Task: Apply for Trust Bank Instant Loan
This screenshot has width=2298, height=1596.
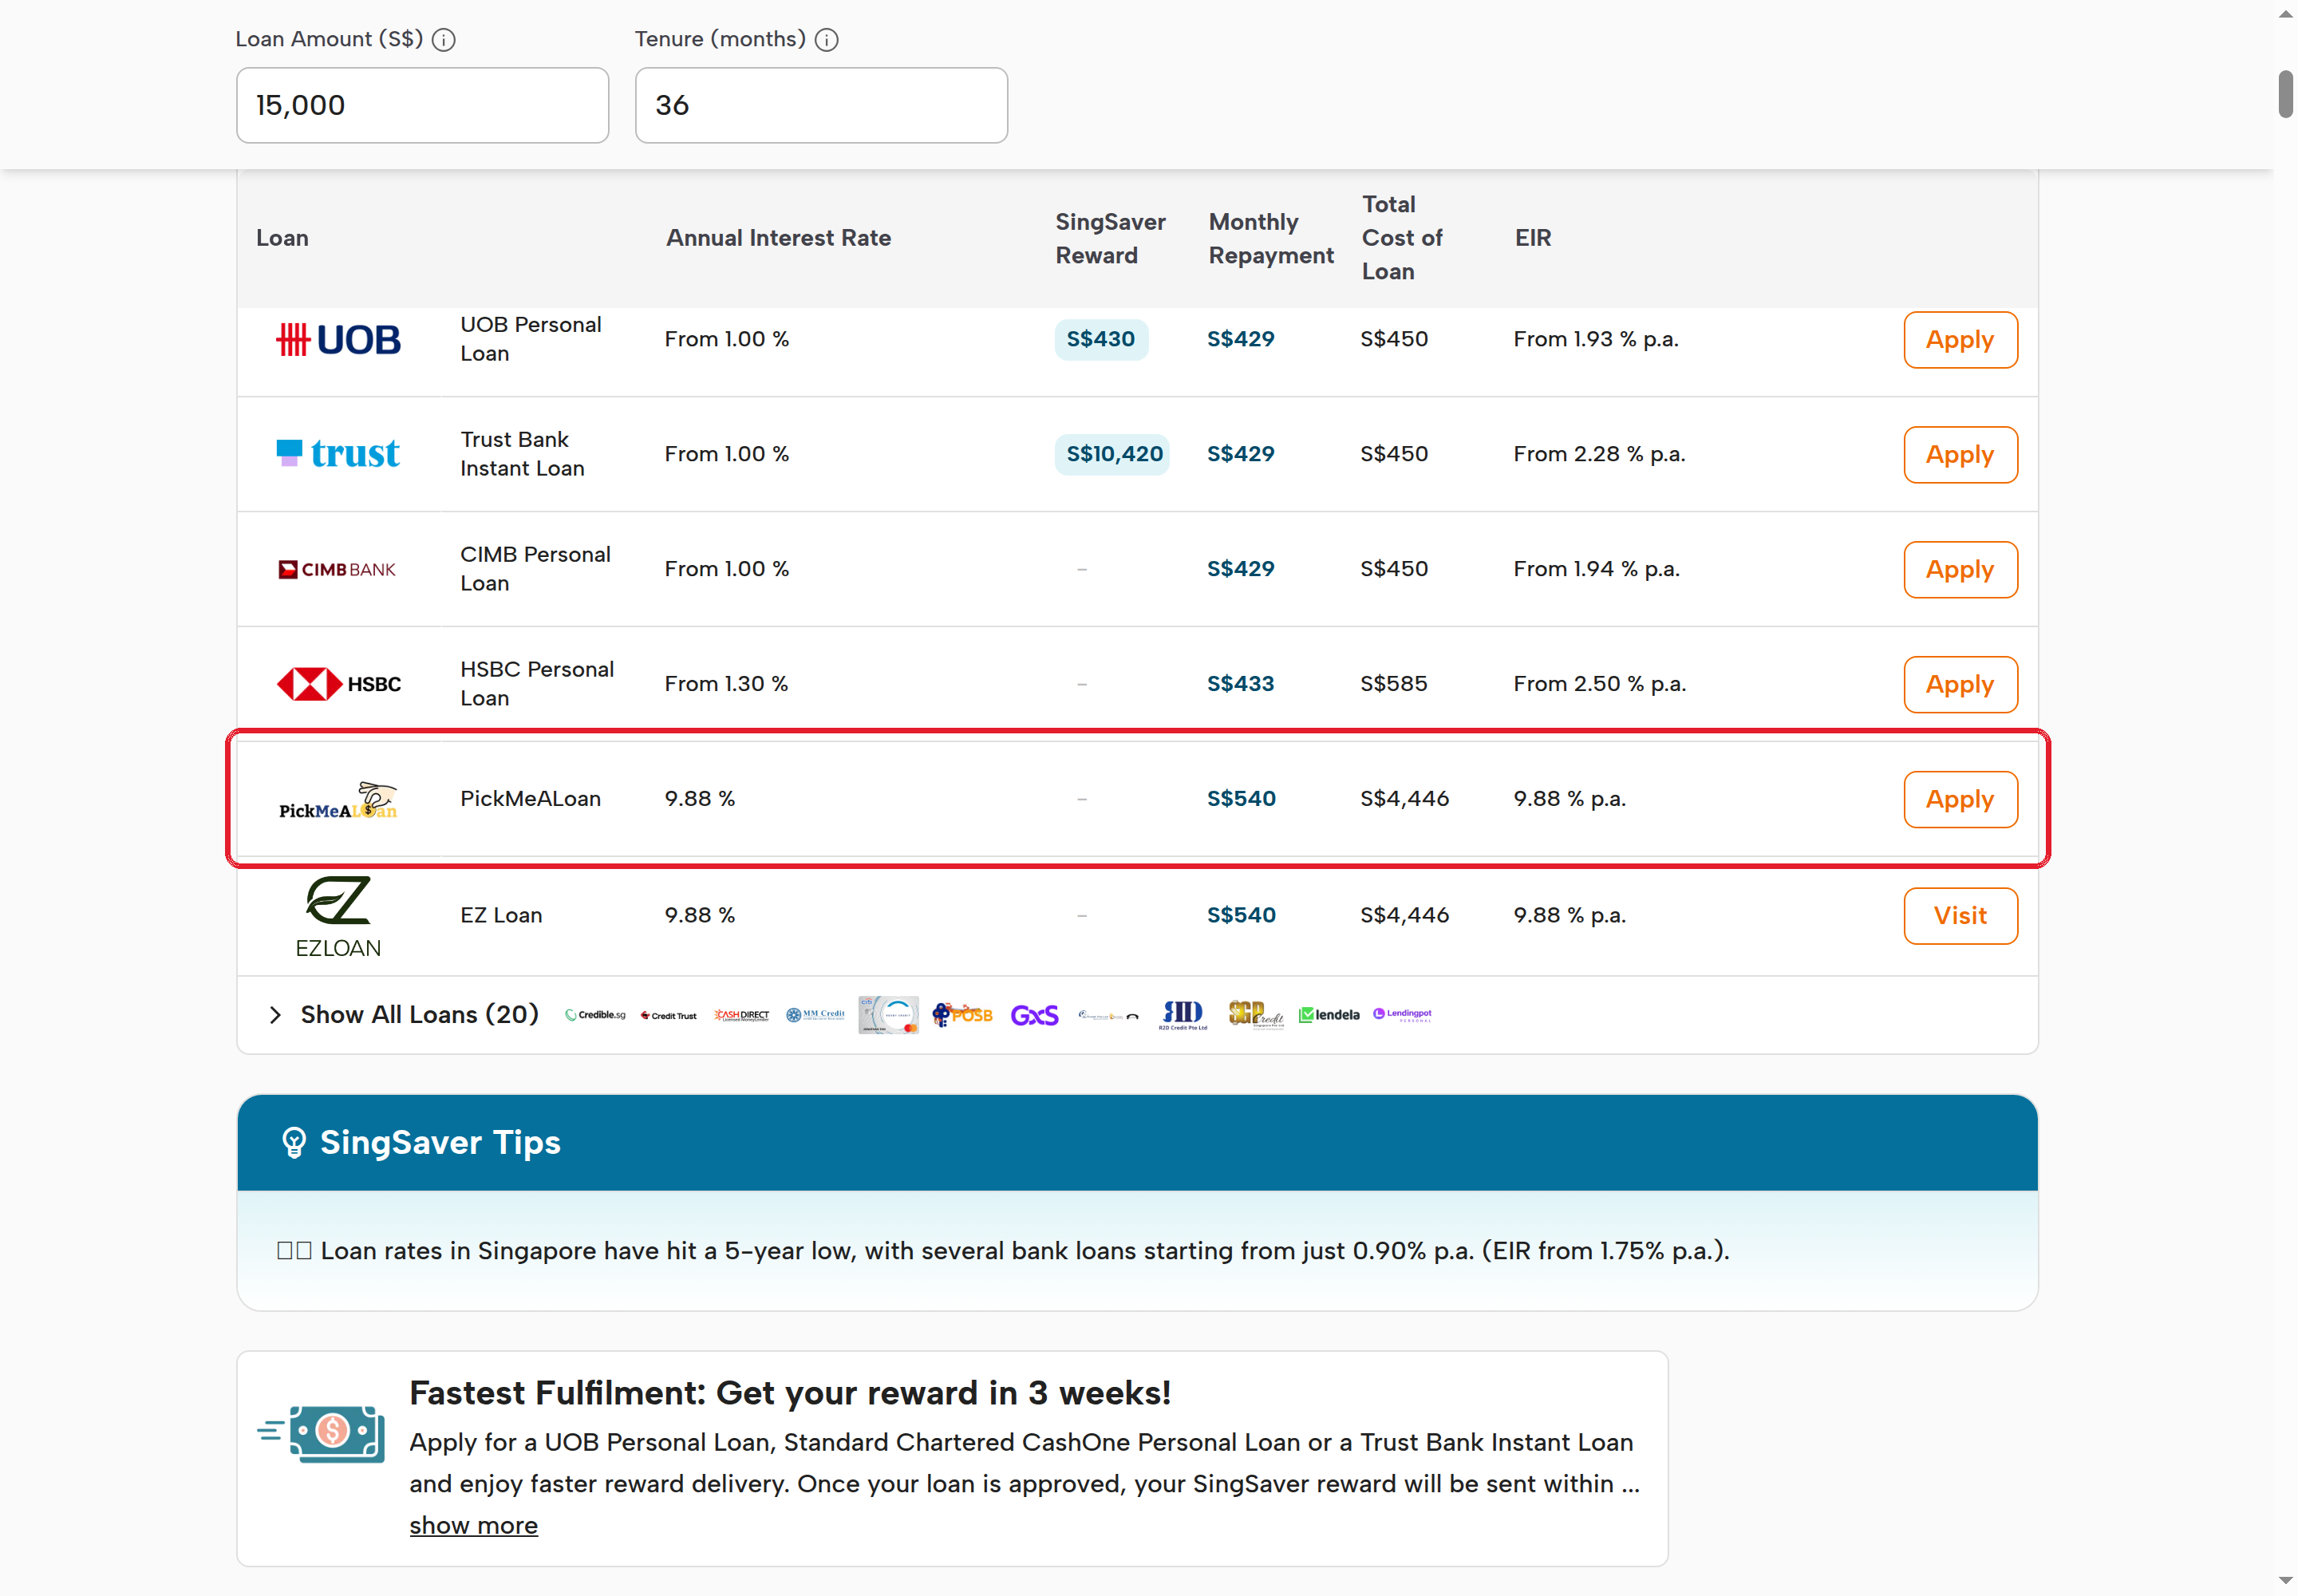Action: click(1960, 455)
